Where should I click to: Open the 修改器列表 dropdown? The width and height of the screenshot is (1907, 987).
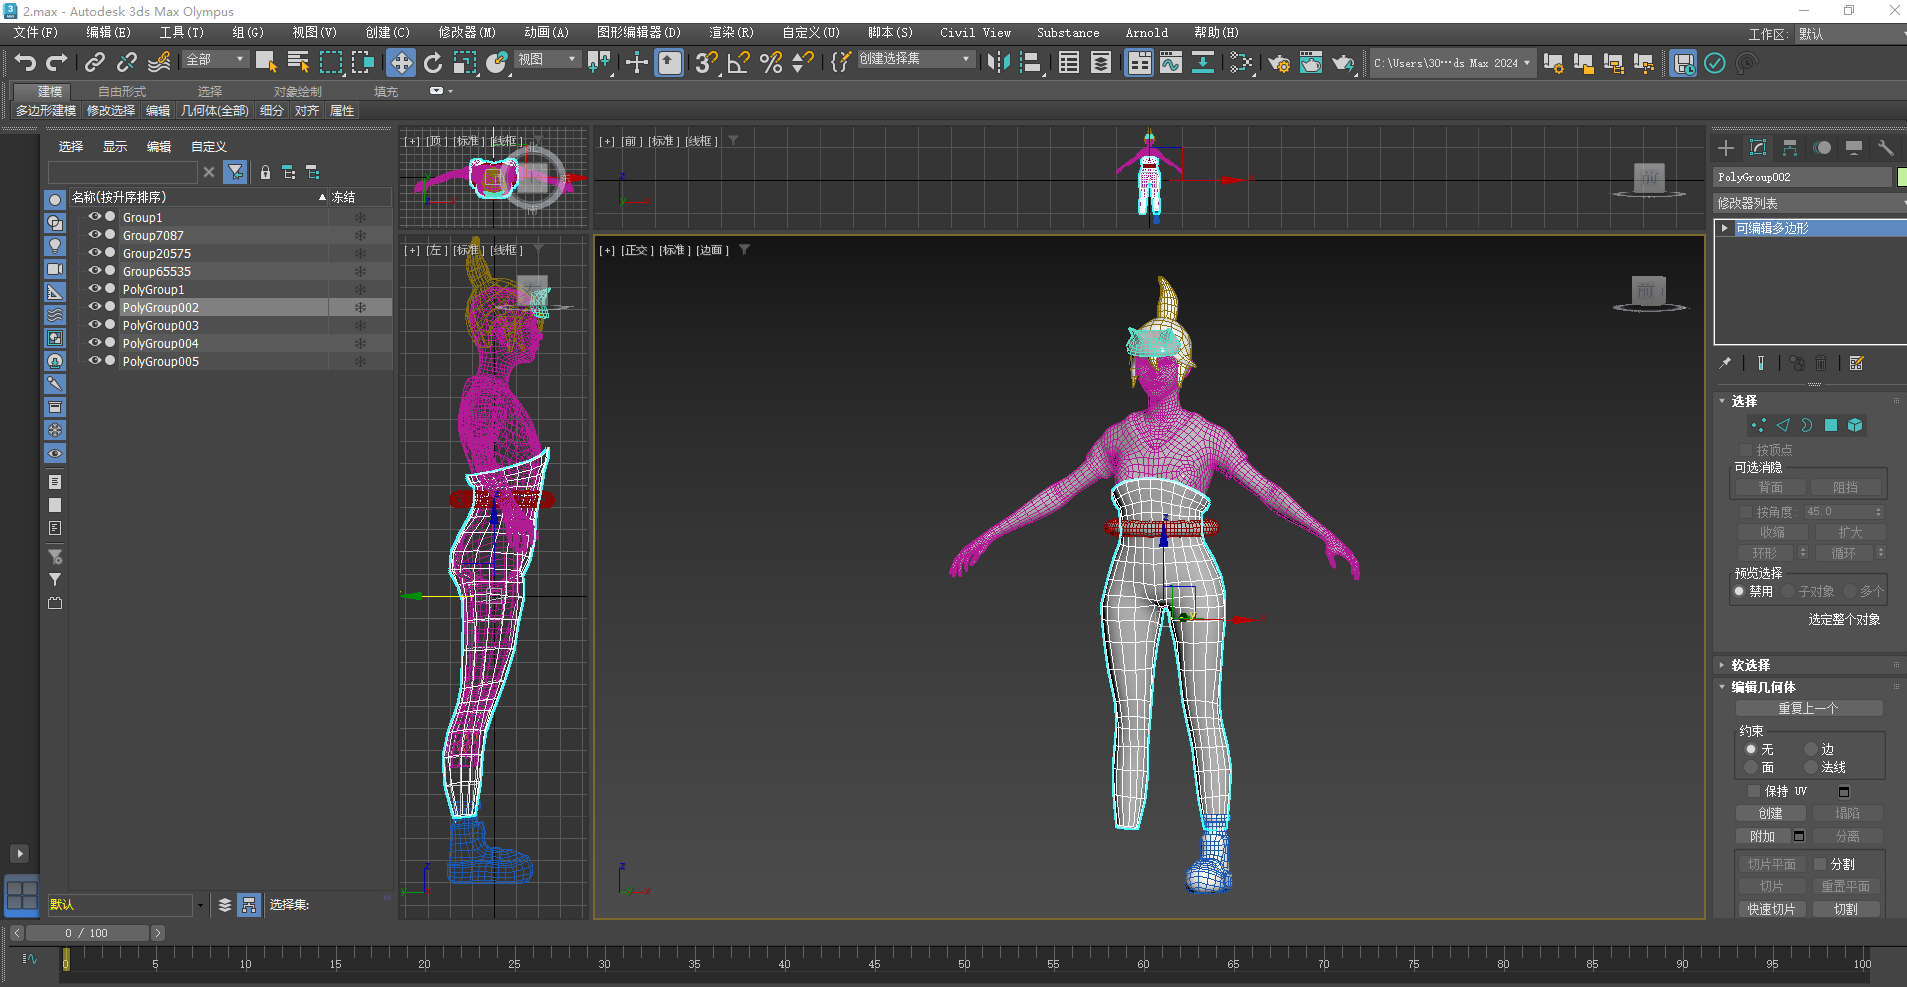(x=1808, y=203)
